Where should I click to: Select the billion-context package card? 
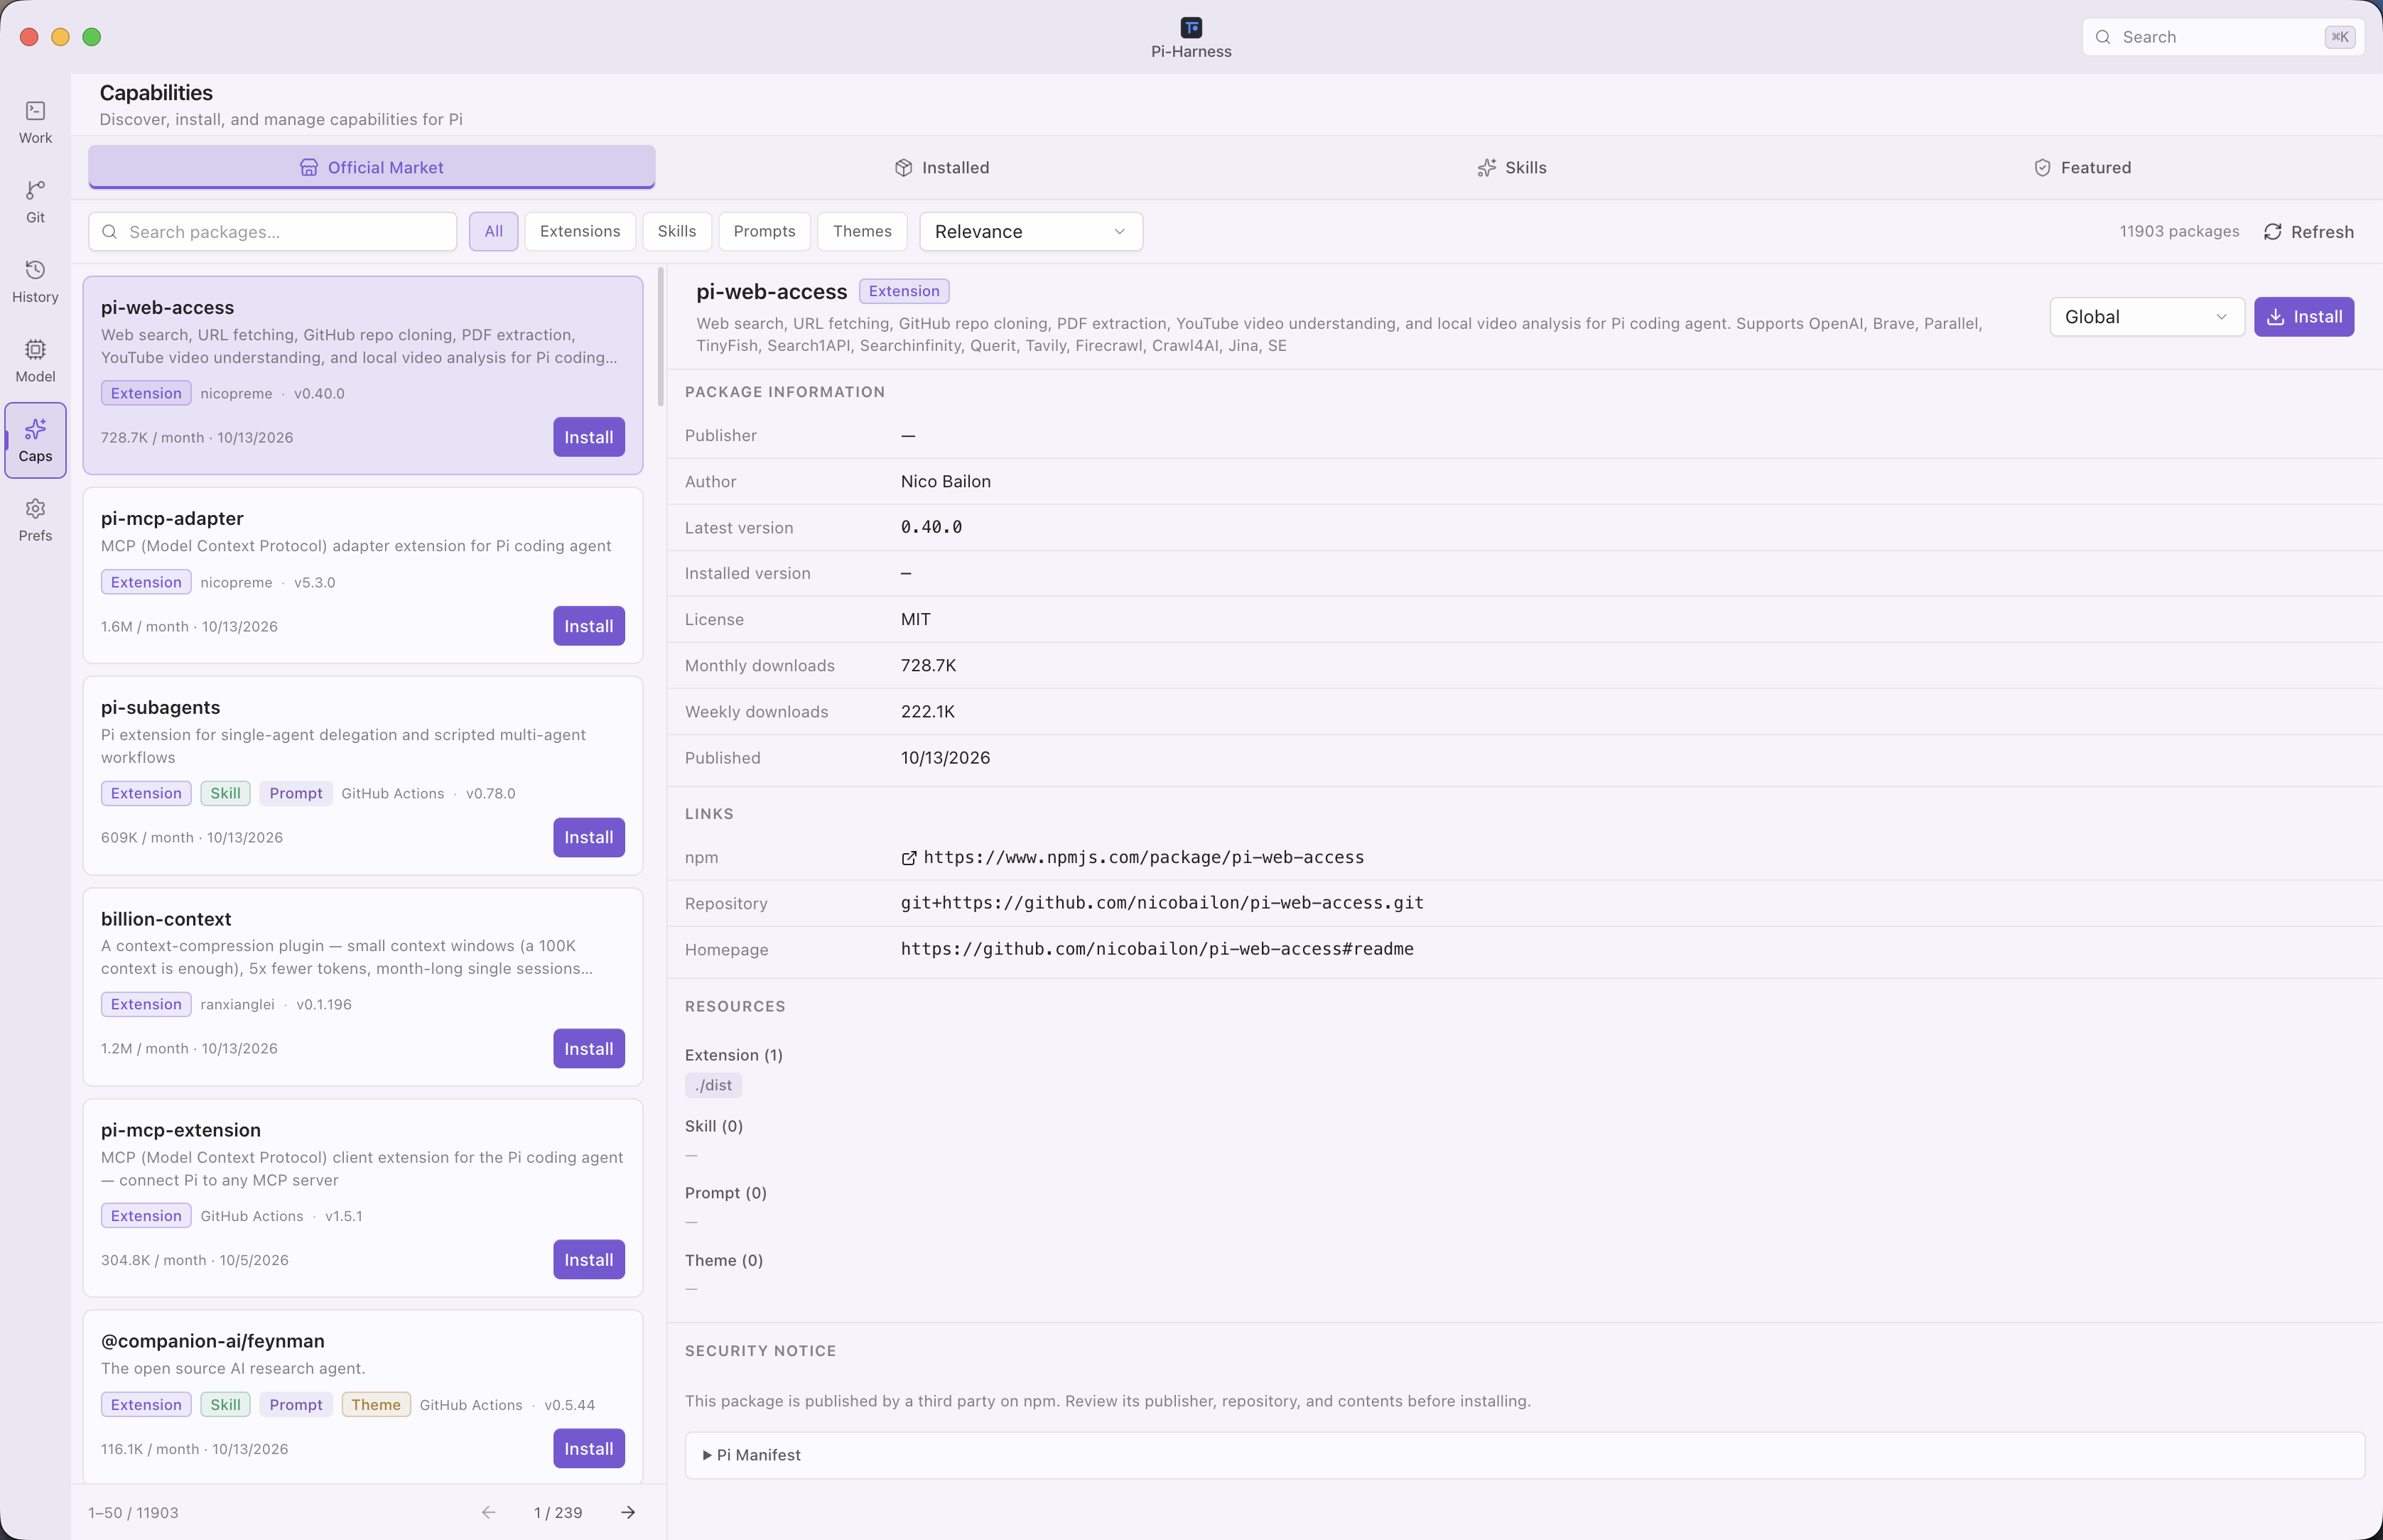coord(362,987)
